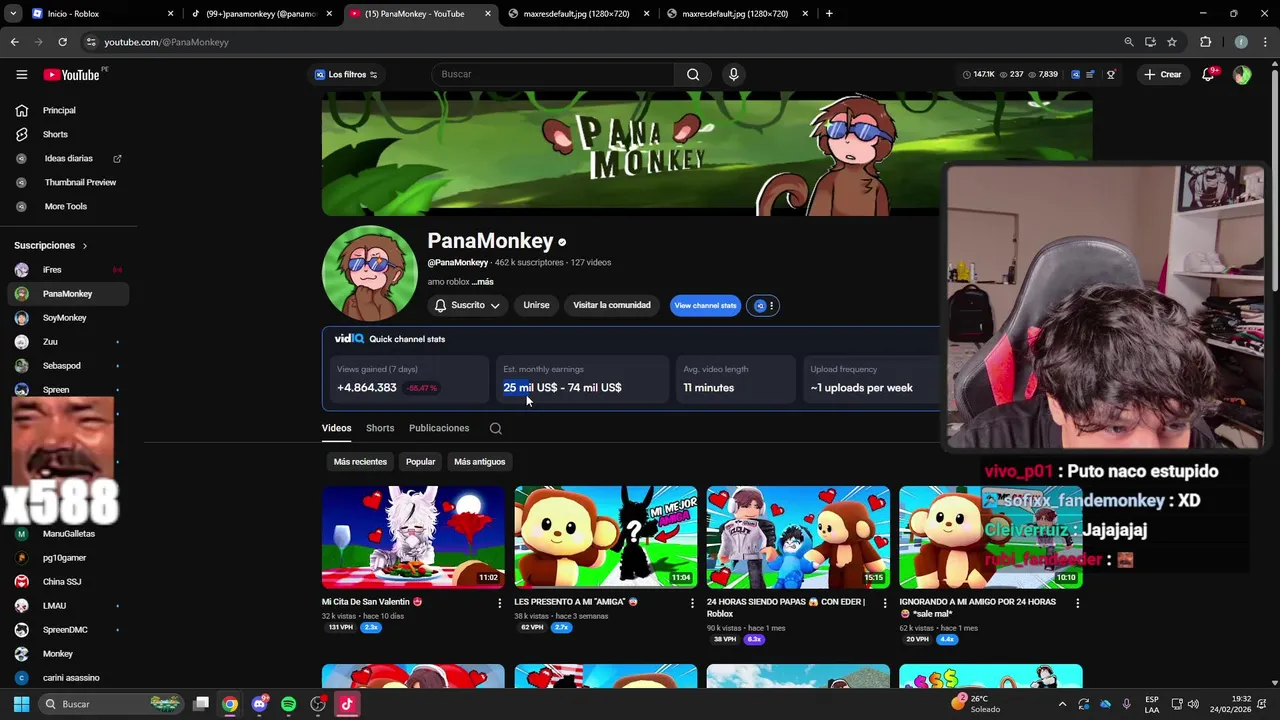The width and height of the screenshot is (1280, 720).
Task: Open options for 24 HORAS SIENDO PAPAS video
Action: coord(885,603)
